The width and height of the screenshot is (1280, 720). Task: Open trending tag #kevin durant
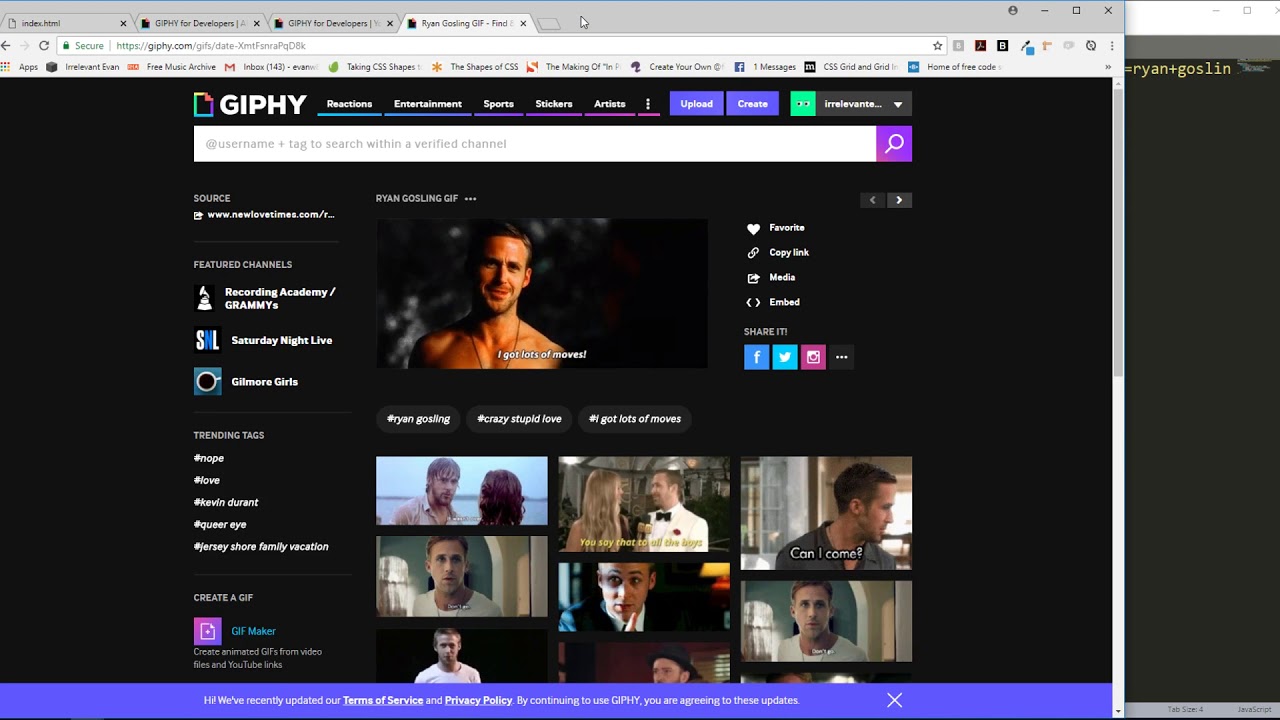[226, 502]
